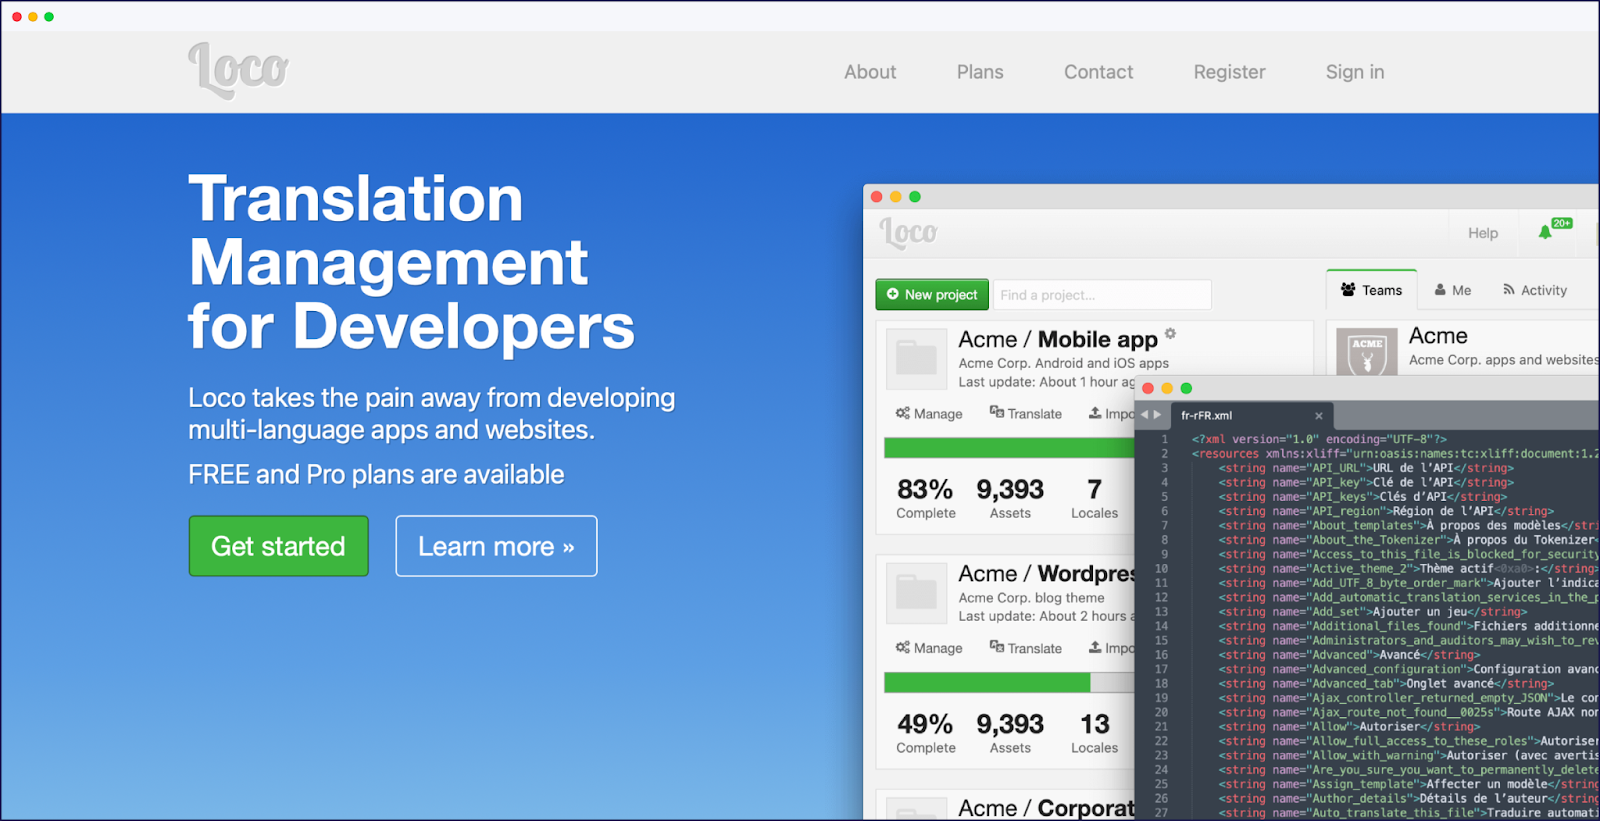Click the Learn more » button
Image resolution: width=1600 pixels, height=821 pixels.
tap(496, 546)
